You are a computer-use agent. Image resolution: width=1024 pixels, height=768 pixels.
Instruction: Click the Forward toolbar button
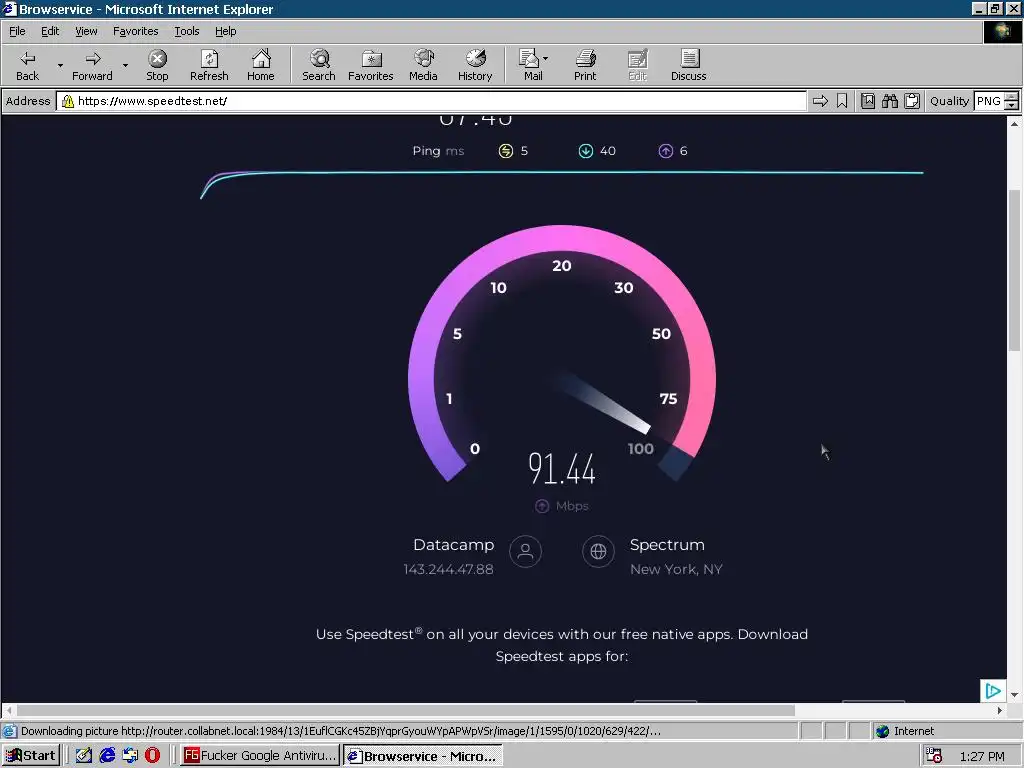click(x=92, y=65)
